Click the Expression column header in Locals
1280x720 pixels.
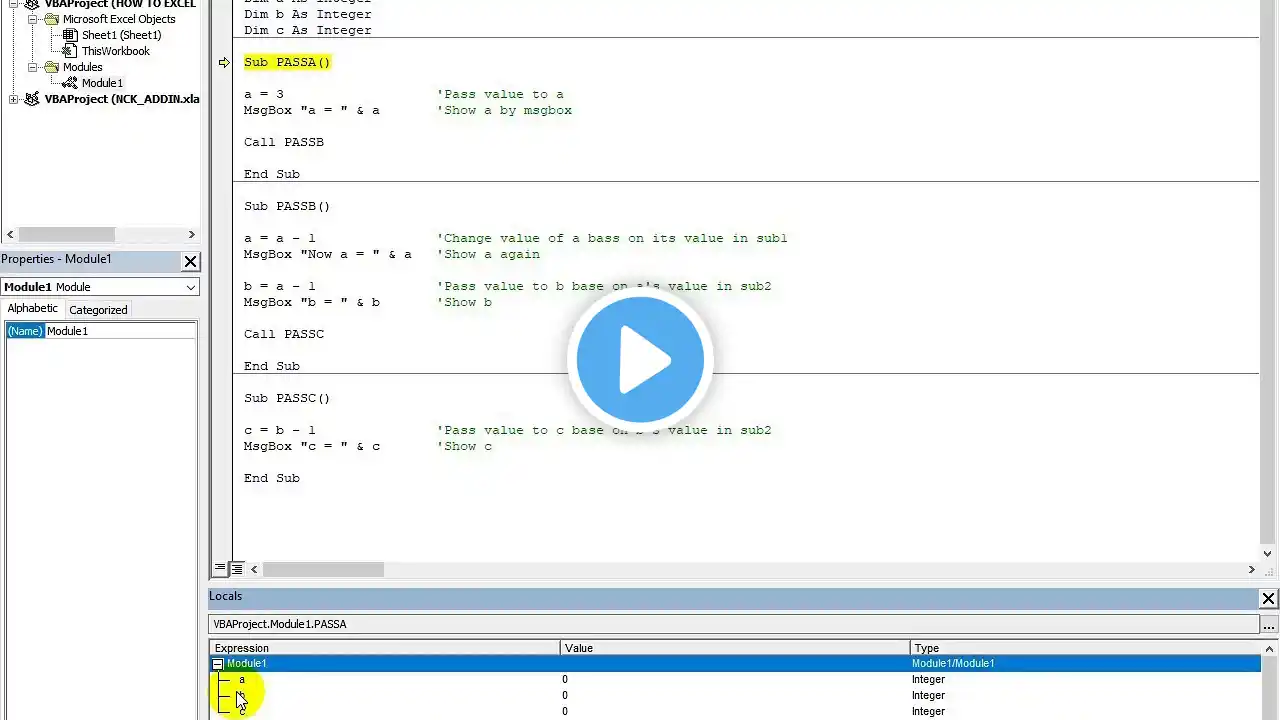[x=385, y=648]
